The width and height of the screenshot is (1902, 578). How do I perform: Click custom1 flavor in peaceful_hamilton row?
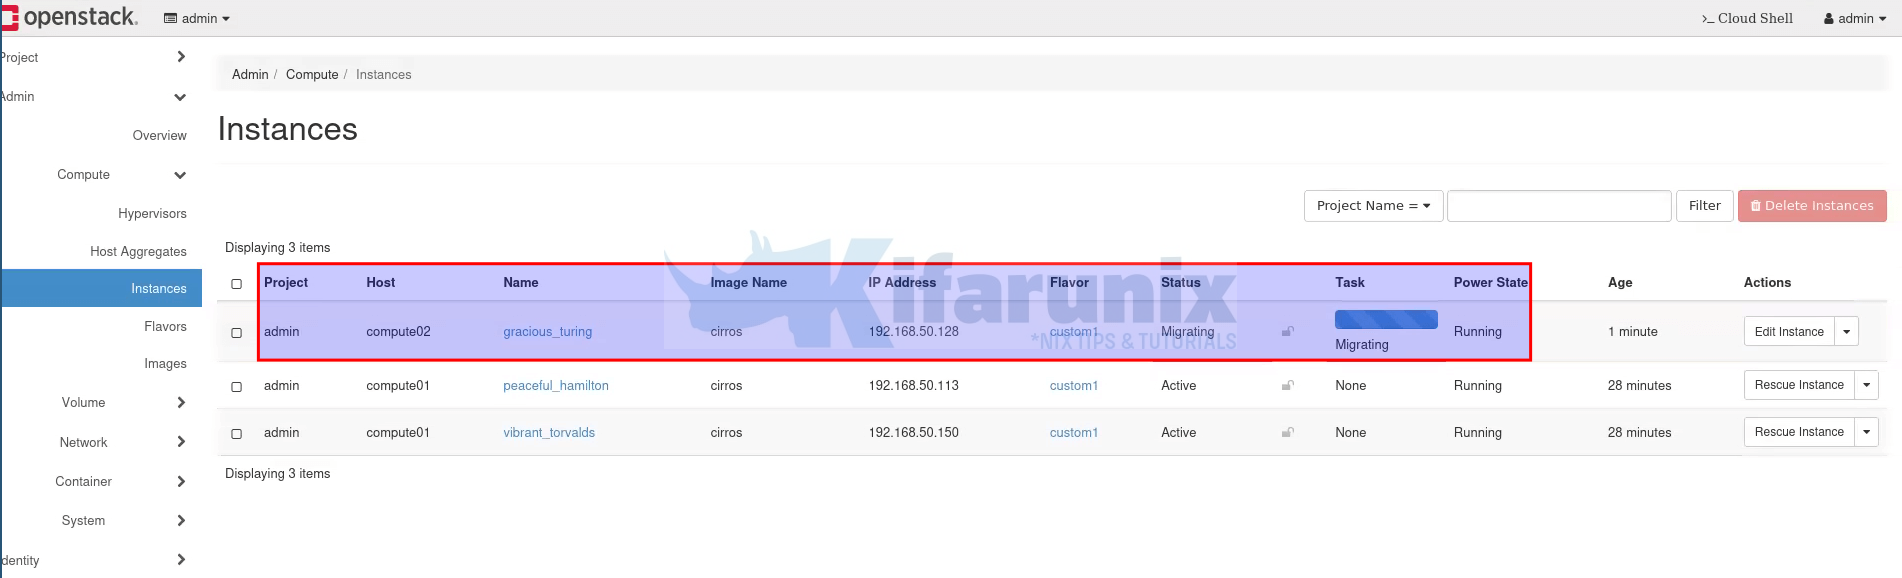point(1073,386)
